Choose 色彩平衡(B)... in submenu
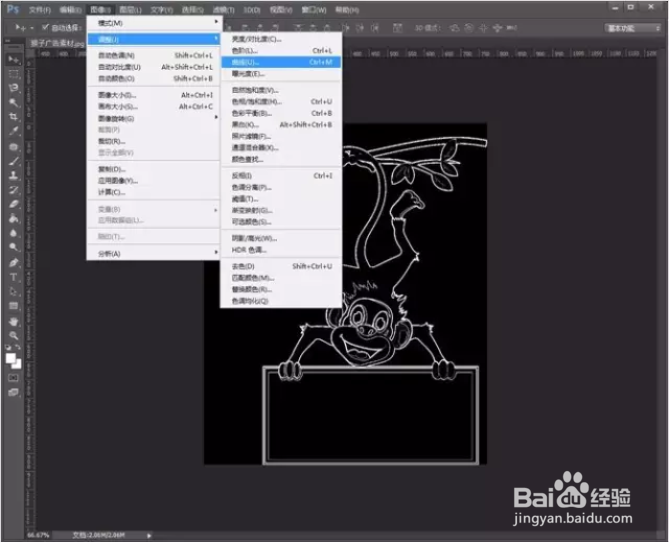The width and height of the screenshot is (669, 542). click(x=281, y=113)
